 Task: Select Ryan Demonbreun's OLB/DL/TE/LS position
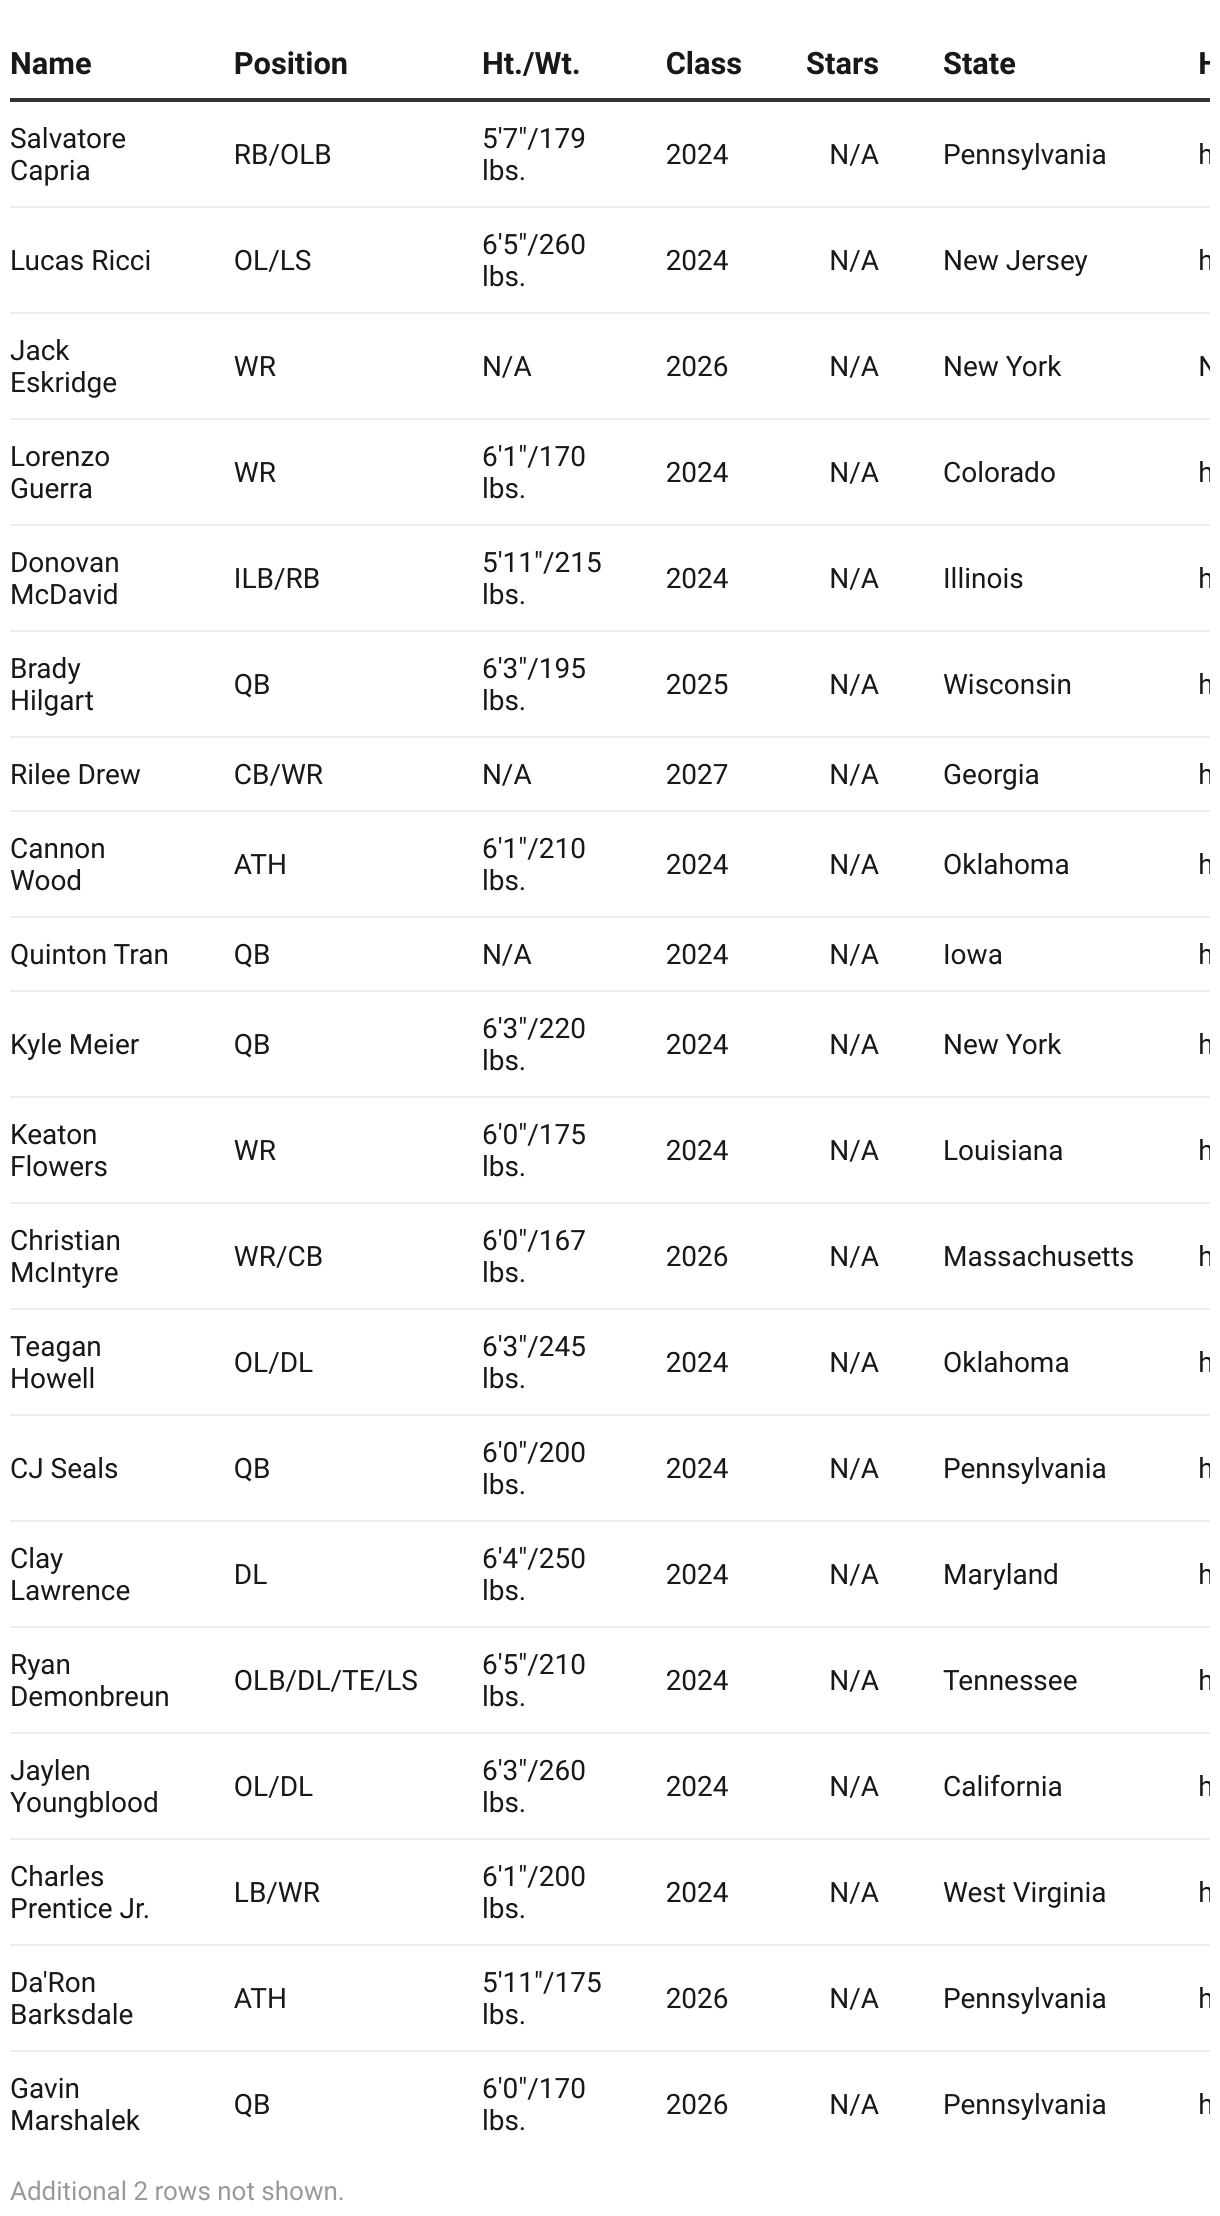point(326,1680)
